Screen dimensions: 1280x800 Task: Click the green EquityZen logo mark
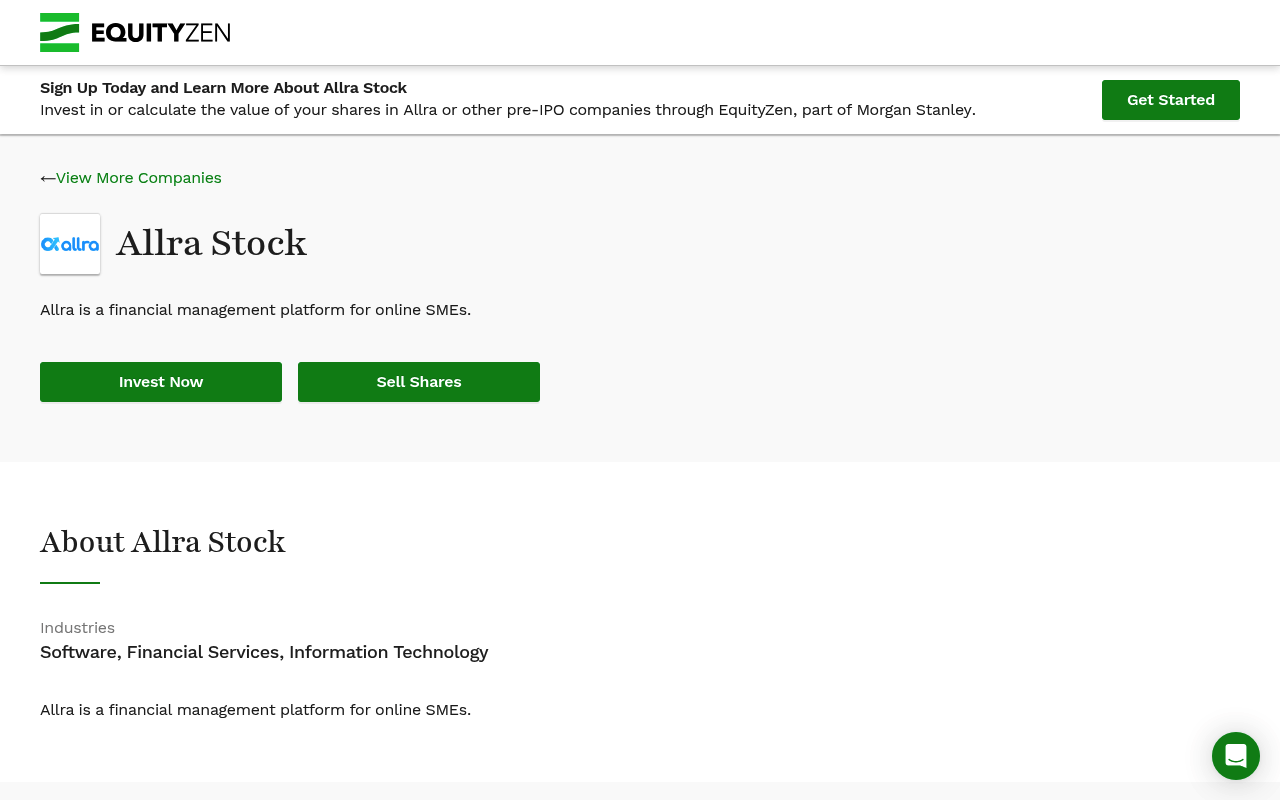tap(59, 32)
